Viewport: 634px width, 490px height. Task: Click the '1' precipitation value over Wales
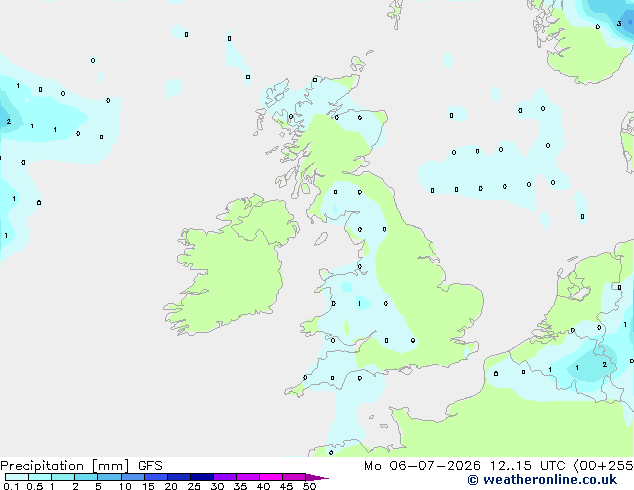click(359, 303)
